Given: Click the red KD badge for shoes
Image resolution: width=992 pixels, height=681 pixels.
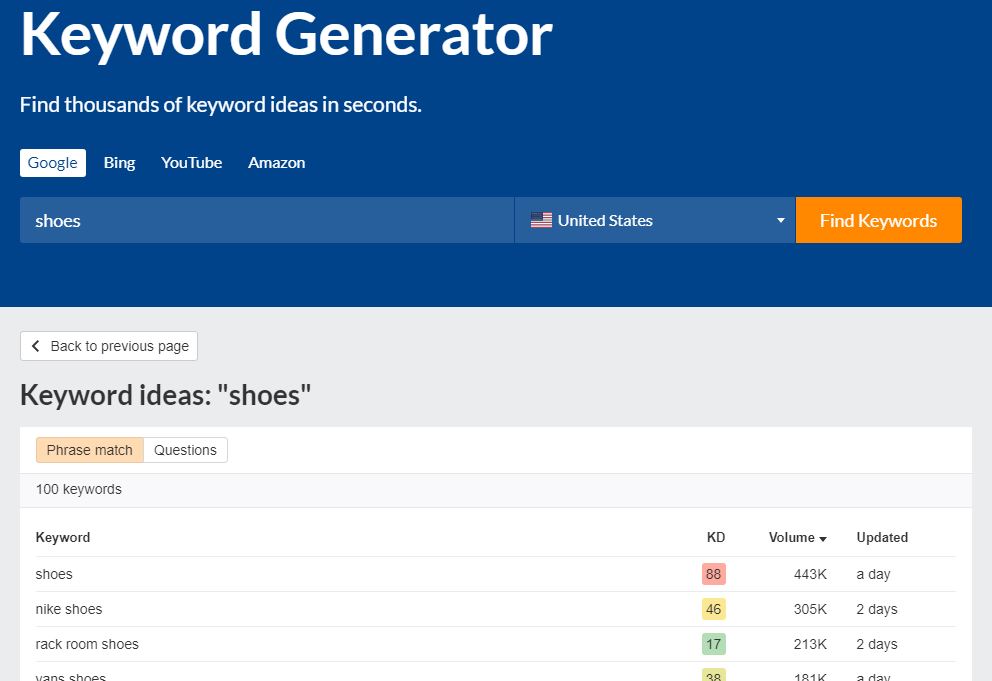Looking at the screenshot, I should click(x=714, y=574).
